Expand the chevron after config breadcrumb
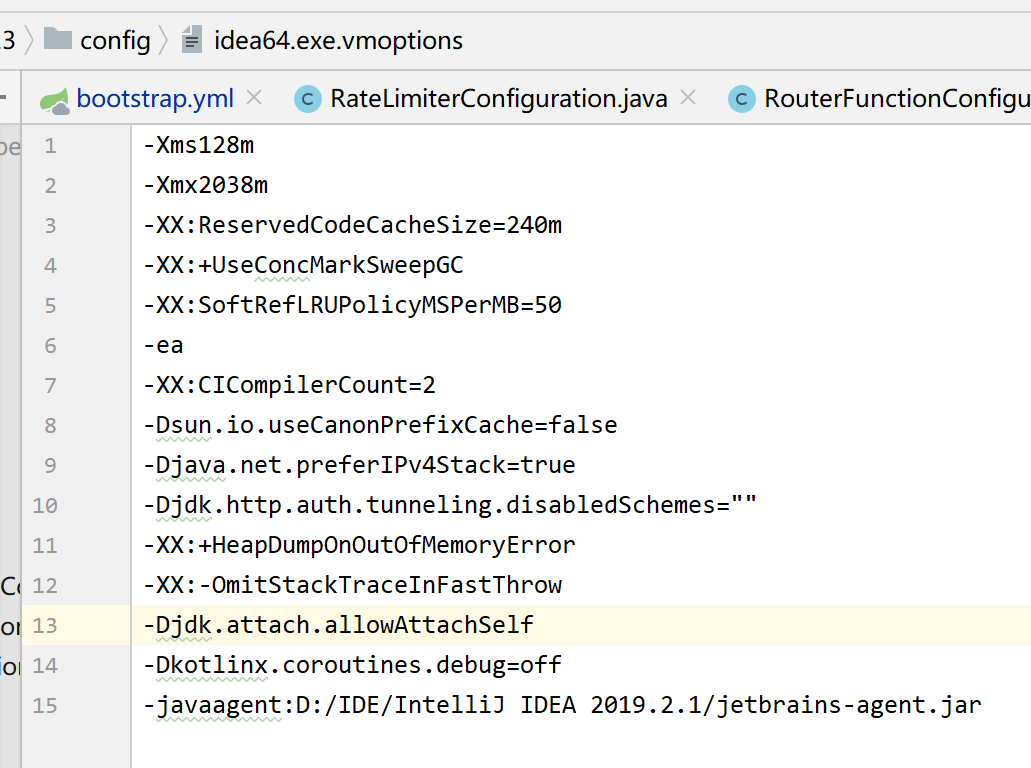 pyautogui.click(x=164, y=40)
